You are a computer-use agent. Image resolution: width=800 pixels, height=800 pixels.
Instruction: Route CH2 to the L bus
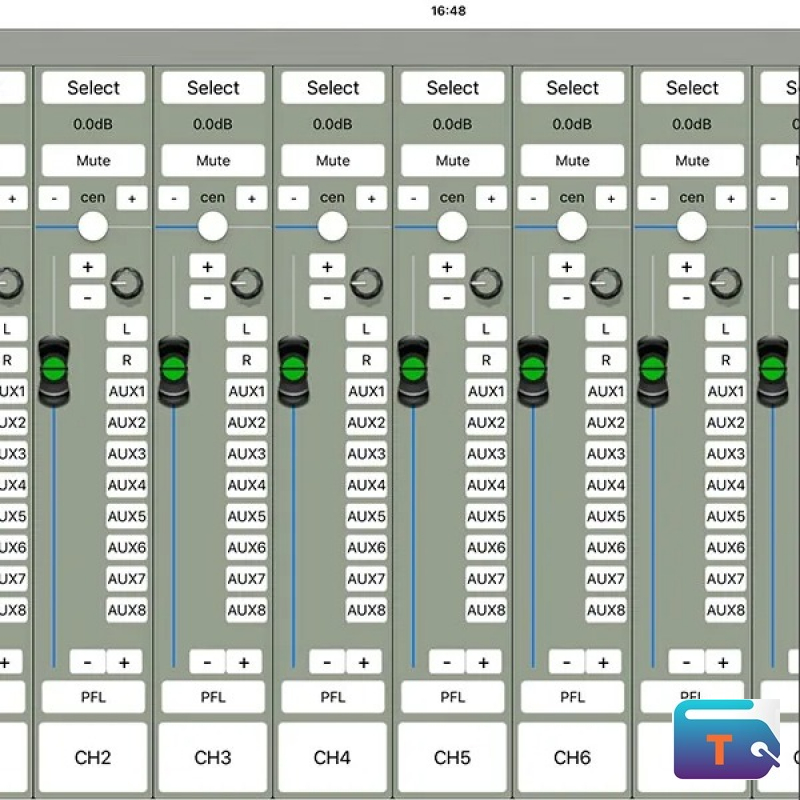click(x=127, y=329)
